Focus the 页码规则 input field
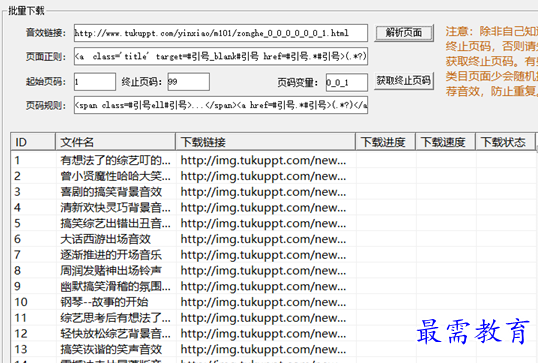The height and width of the screenshot is (363, 538). point(221,105)
